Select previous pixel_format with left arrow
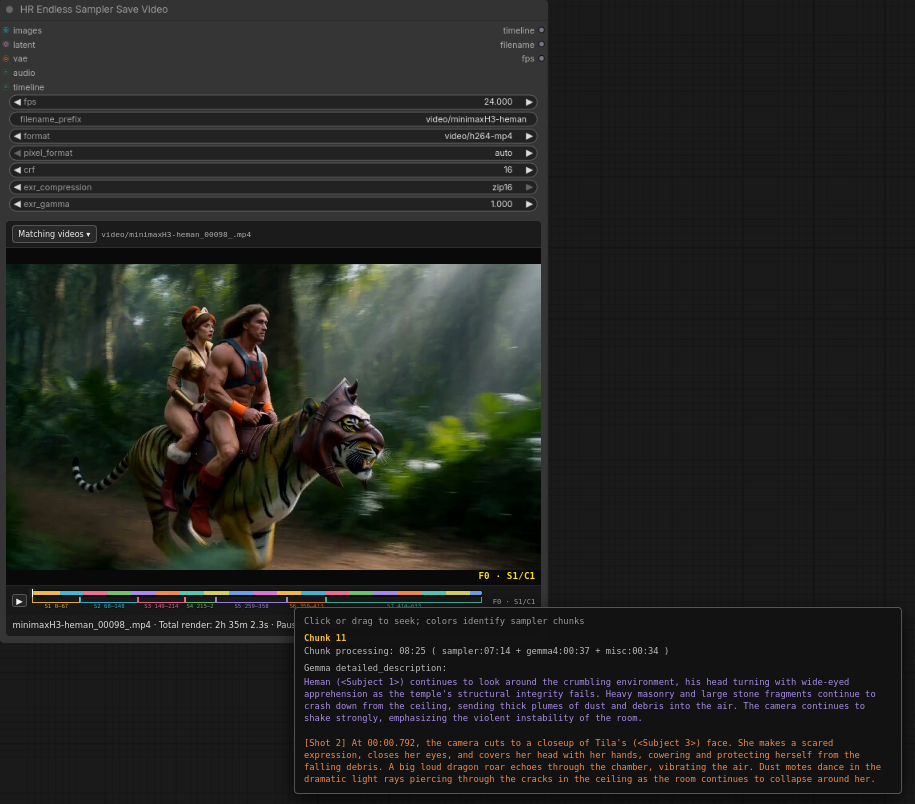Image resolution: width=915 pixels, height=804 pixels. tap(18, 153)
